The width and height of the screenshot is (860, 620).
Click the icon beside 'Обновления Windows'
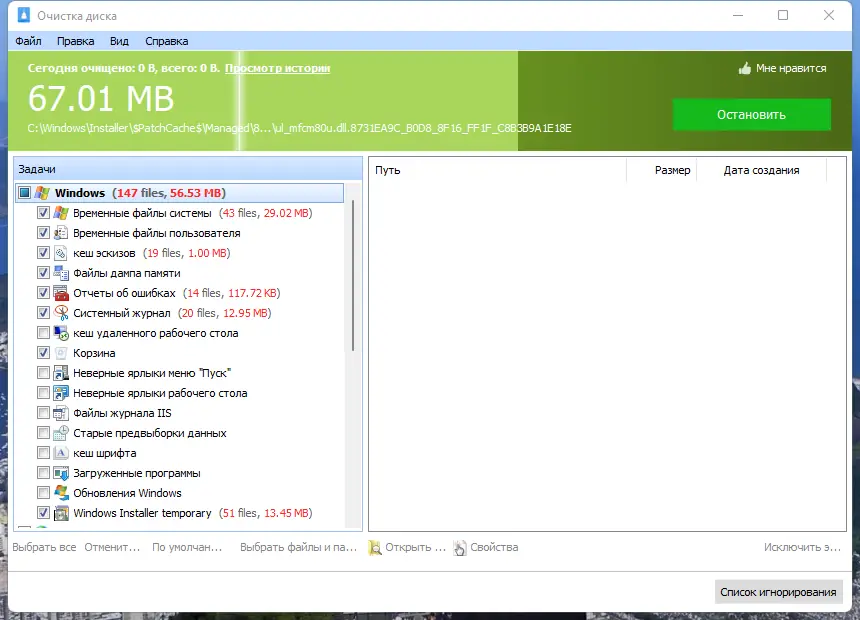pos(62,492)
